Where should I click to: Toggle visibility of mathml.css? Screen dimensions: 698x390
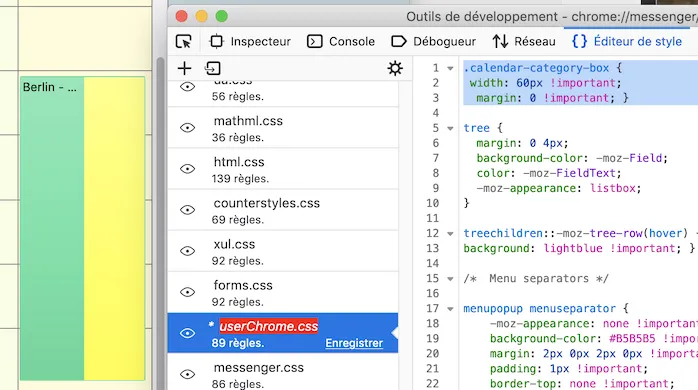pos(187,128)
